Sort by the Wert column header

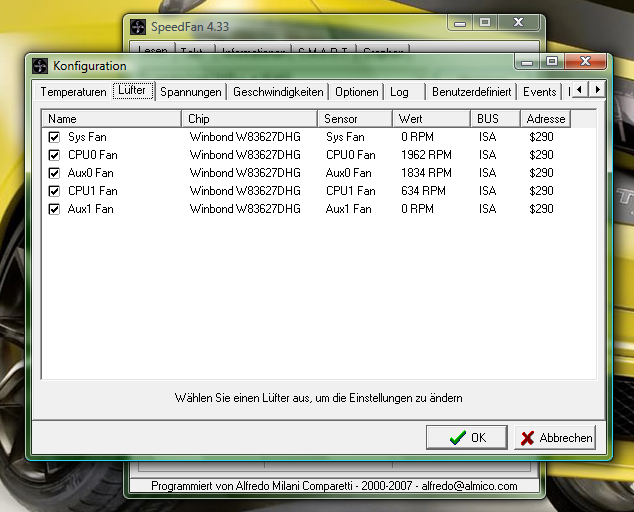pos(431,119)
